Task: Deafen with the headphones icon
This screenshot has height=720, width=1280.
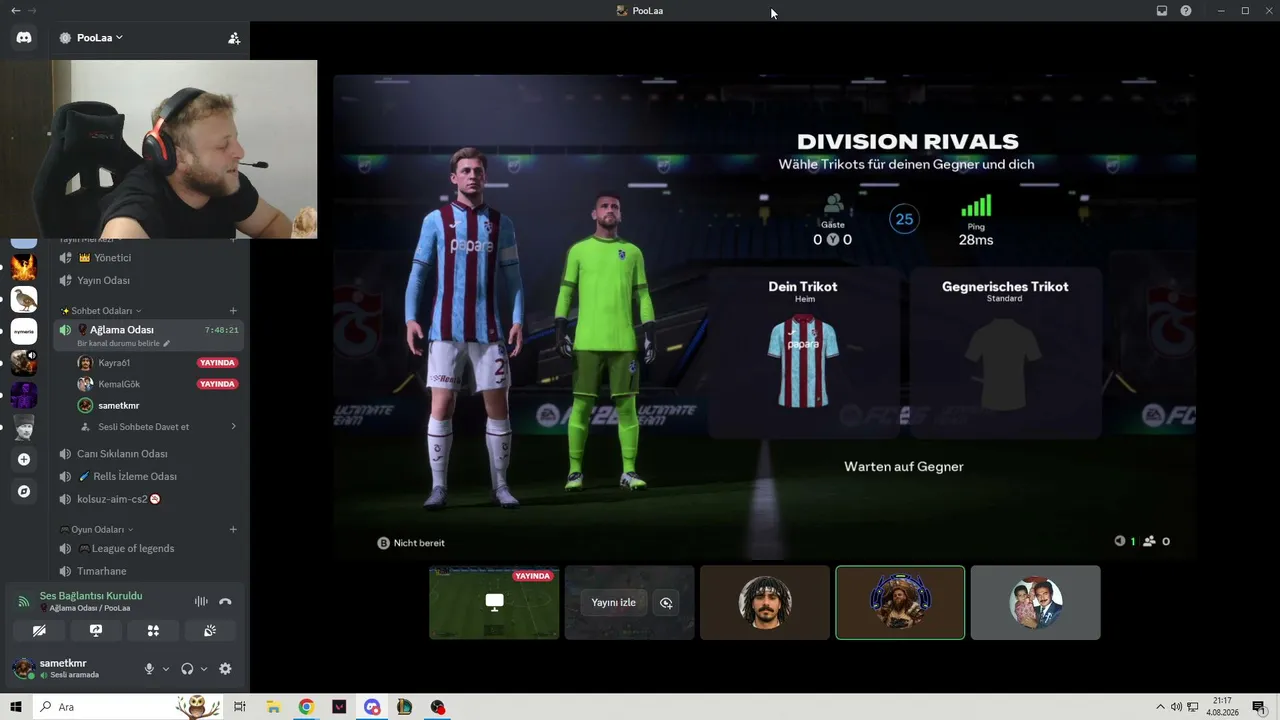Action: [x=187, y=669]
